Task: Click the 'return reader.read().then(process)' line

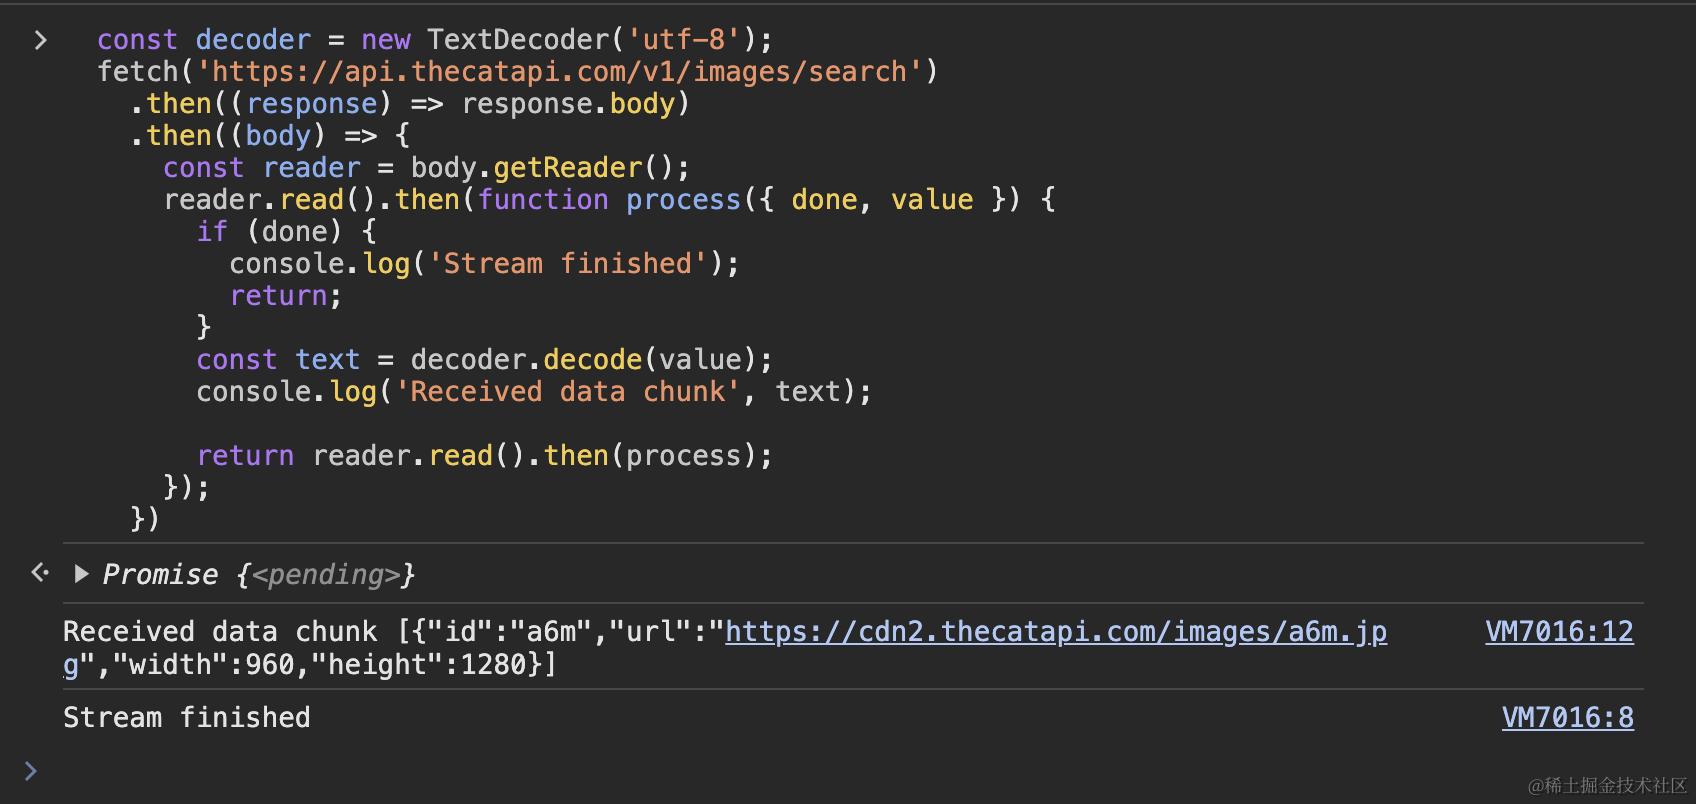Action: 484,456
